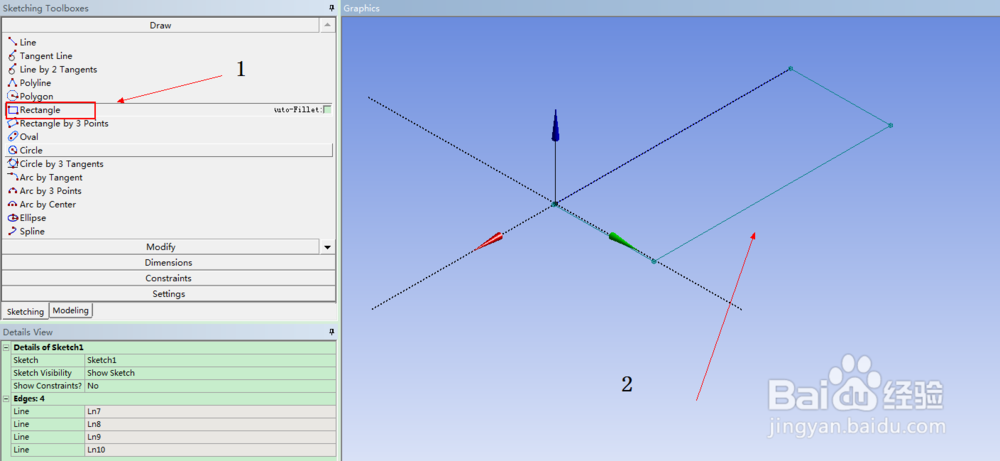Select the Arc by Tangent icon
Screen dimensions: 1000x461
pyautogui.click(x=12, y=177)
